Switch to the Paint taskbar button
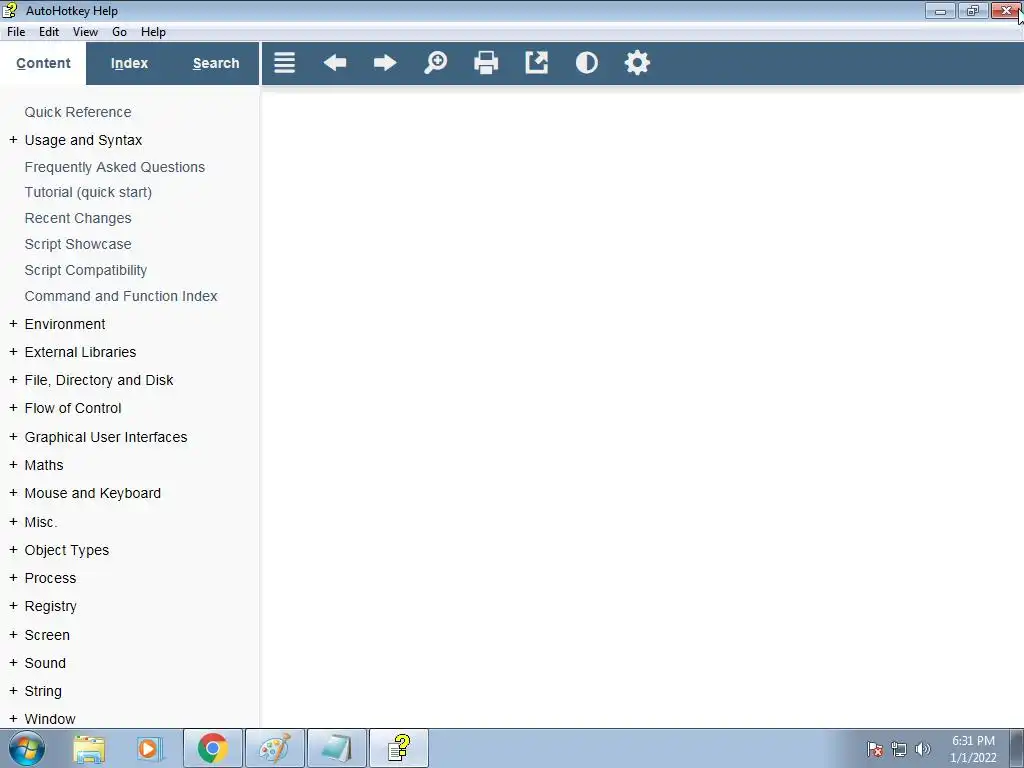The width and height of the screenshot is (1024, 768). click(x=275, y=748)
